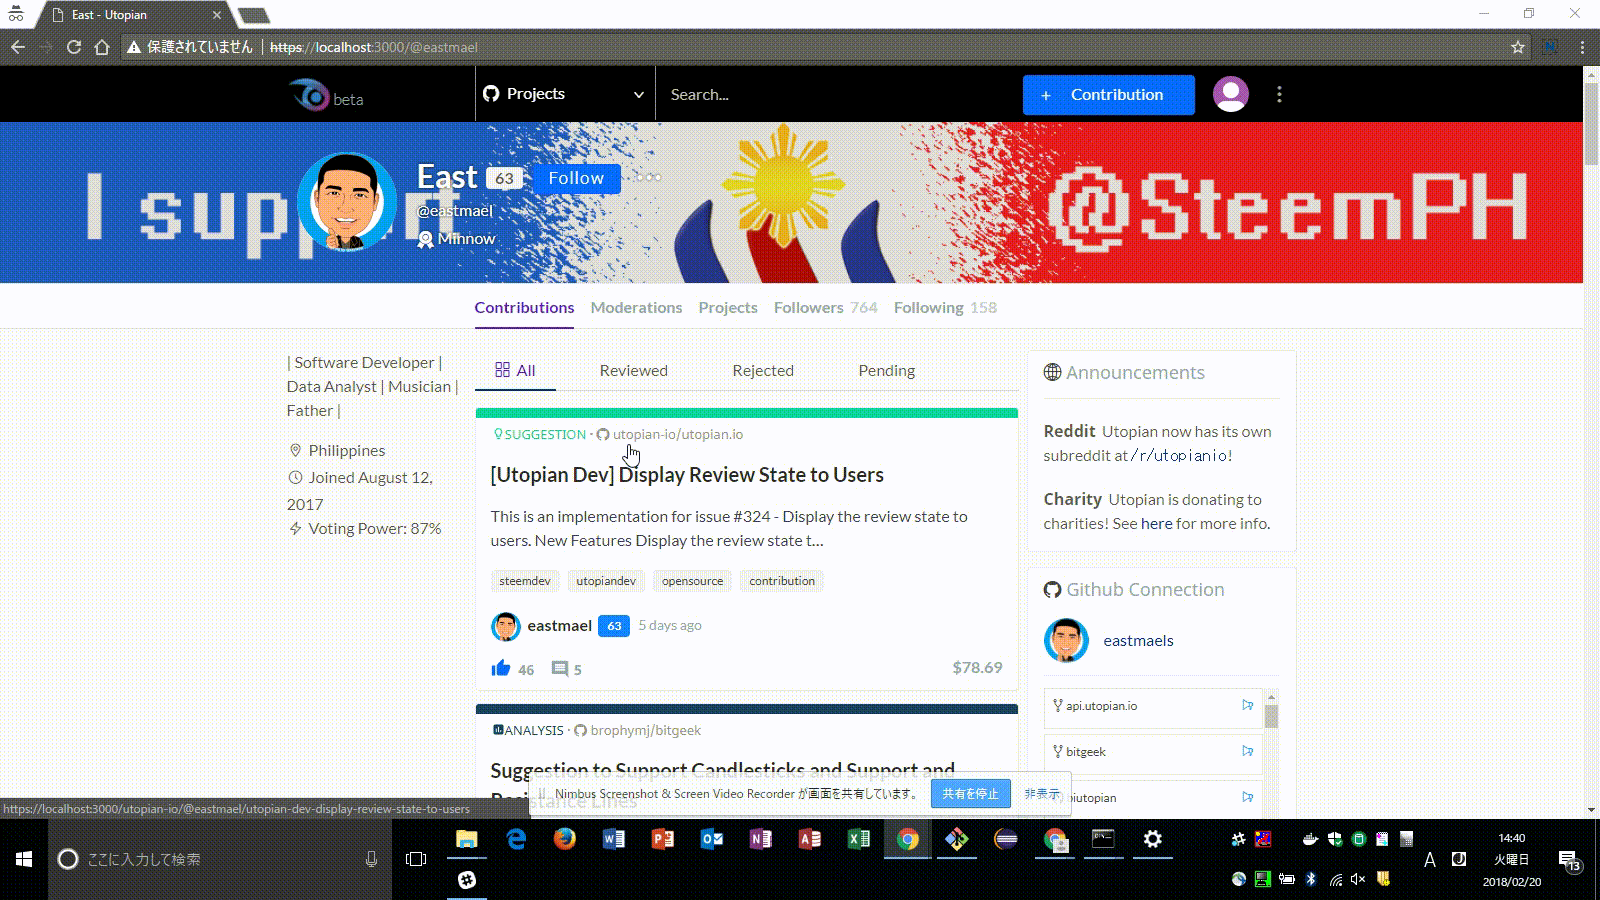Image resolution: width=1600 pixels, height=900 pixels.
Task: Click the ANALYSIS category label
Action: click(528, 730)
